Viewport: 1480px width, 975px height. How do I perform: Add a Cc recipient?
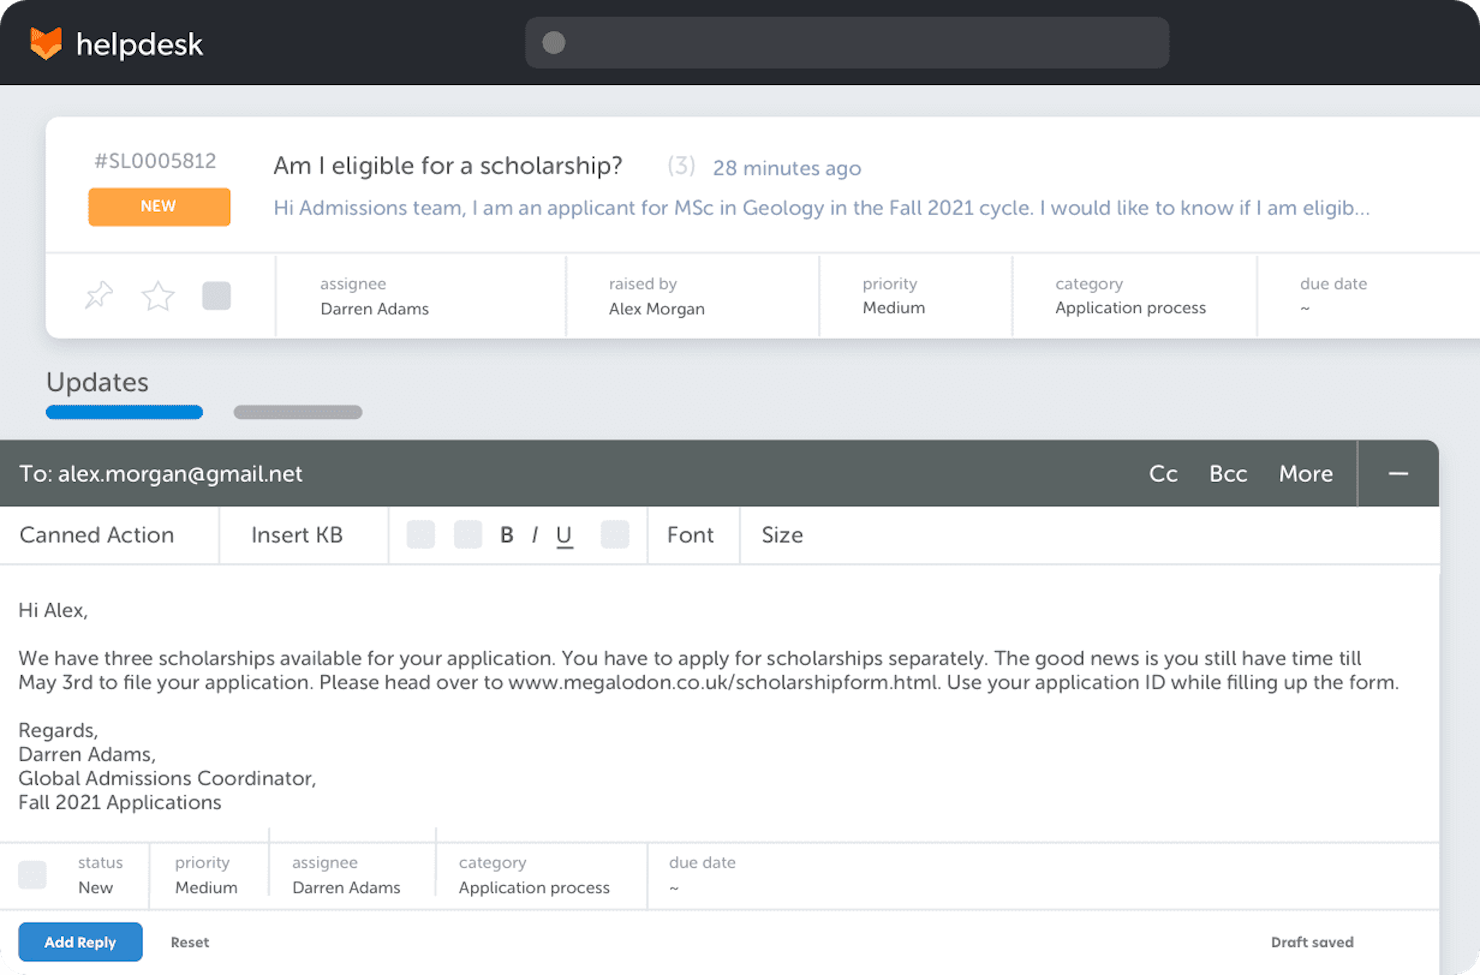1163,473
